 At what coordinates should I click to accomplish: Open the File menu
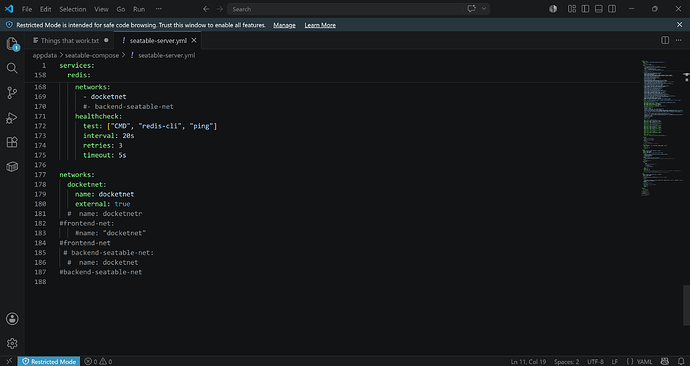(26, 9)
